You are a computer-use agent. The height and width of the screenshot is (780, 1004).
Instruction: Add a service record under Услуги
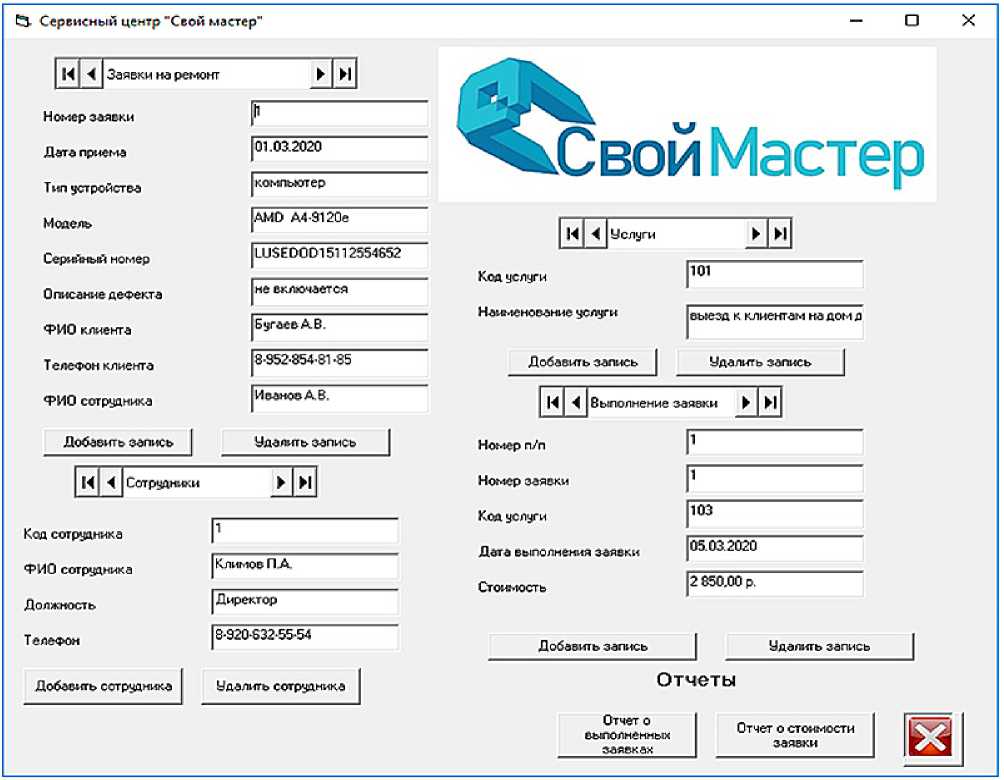(x=583, y=362)
